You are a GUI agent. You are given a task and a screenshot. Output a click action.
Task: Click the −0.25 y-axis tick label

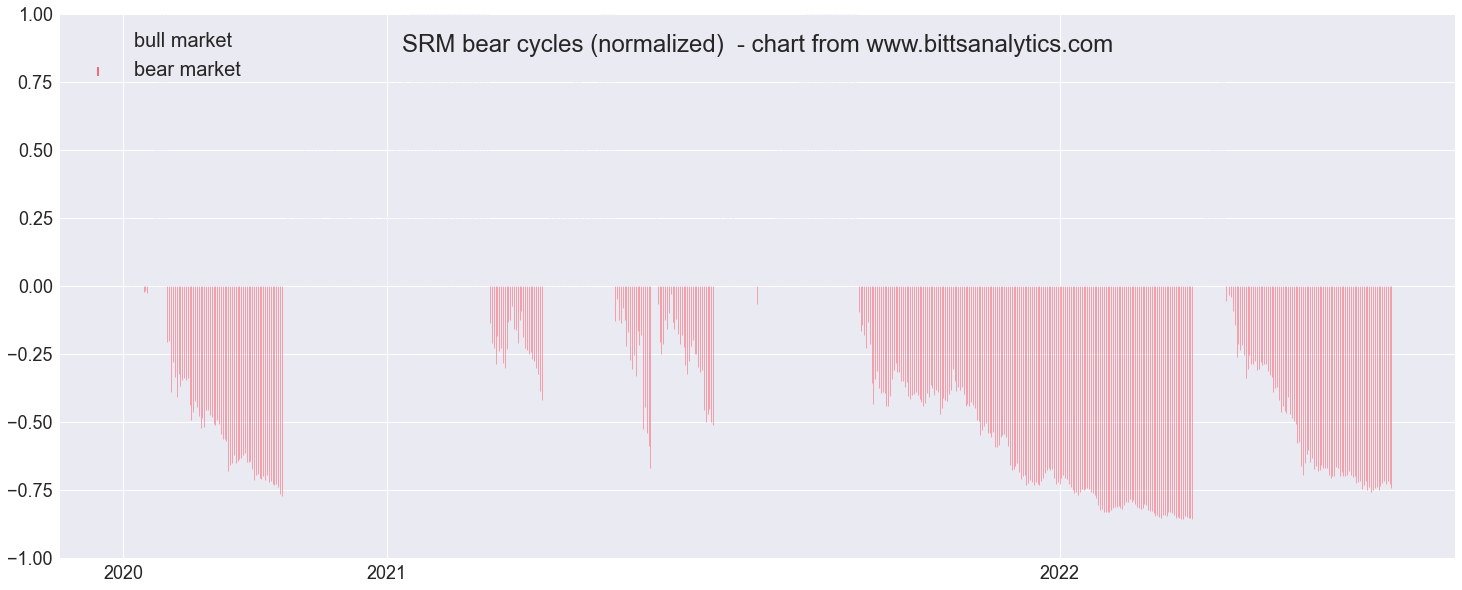(x=29, y=355)
